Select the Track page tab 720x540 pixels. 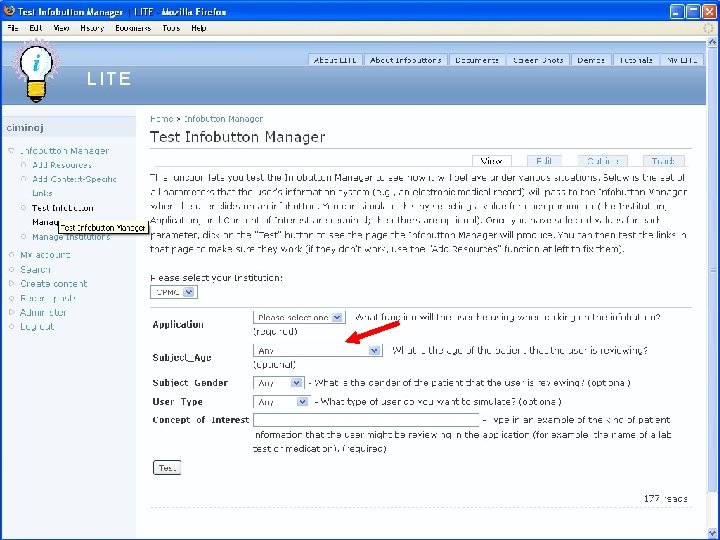[663, 161]
